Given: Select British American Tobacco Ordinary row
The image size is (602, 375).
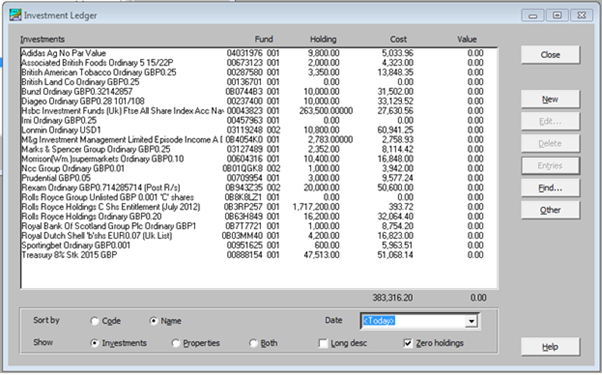Looking at the screenshot, I should pyautogui.click(x=259, y=72).
